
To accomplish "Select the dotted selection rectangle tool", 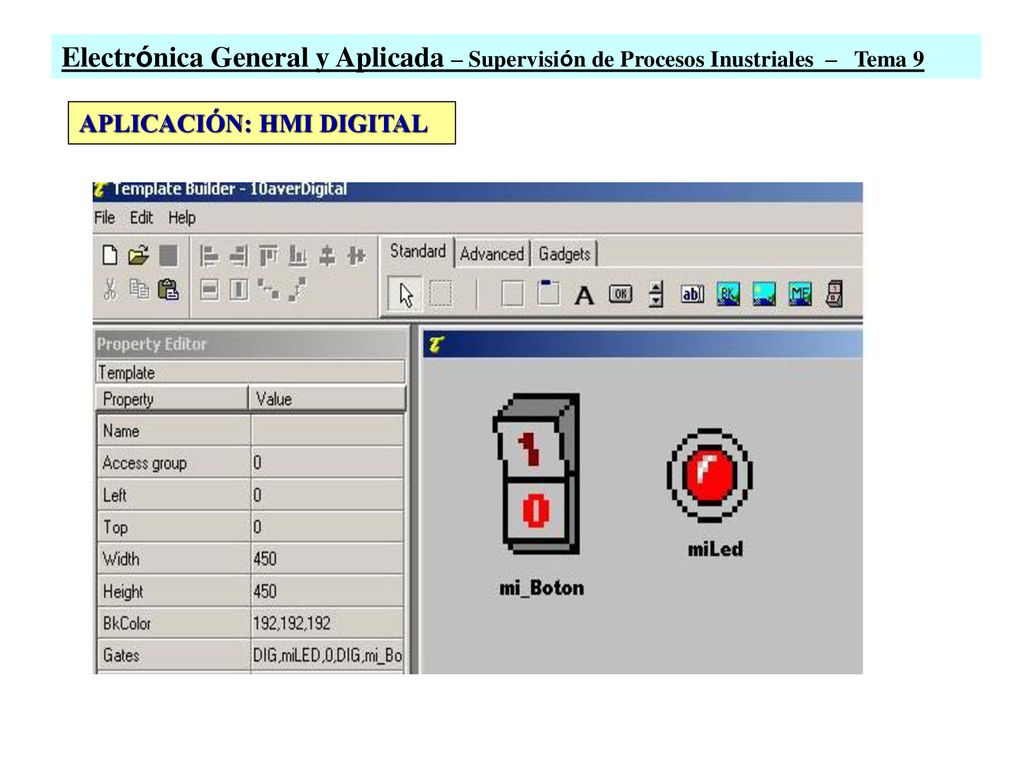I will pyautogui.click(x=441, y=294).
